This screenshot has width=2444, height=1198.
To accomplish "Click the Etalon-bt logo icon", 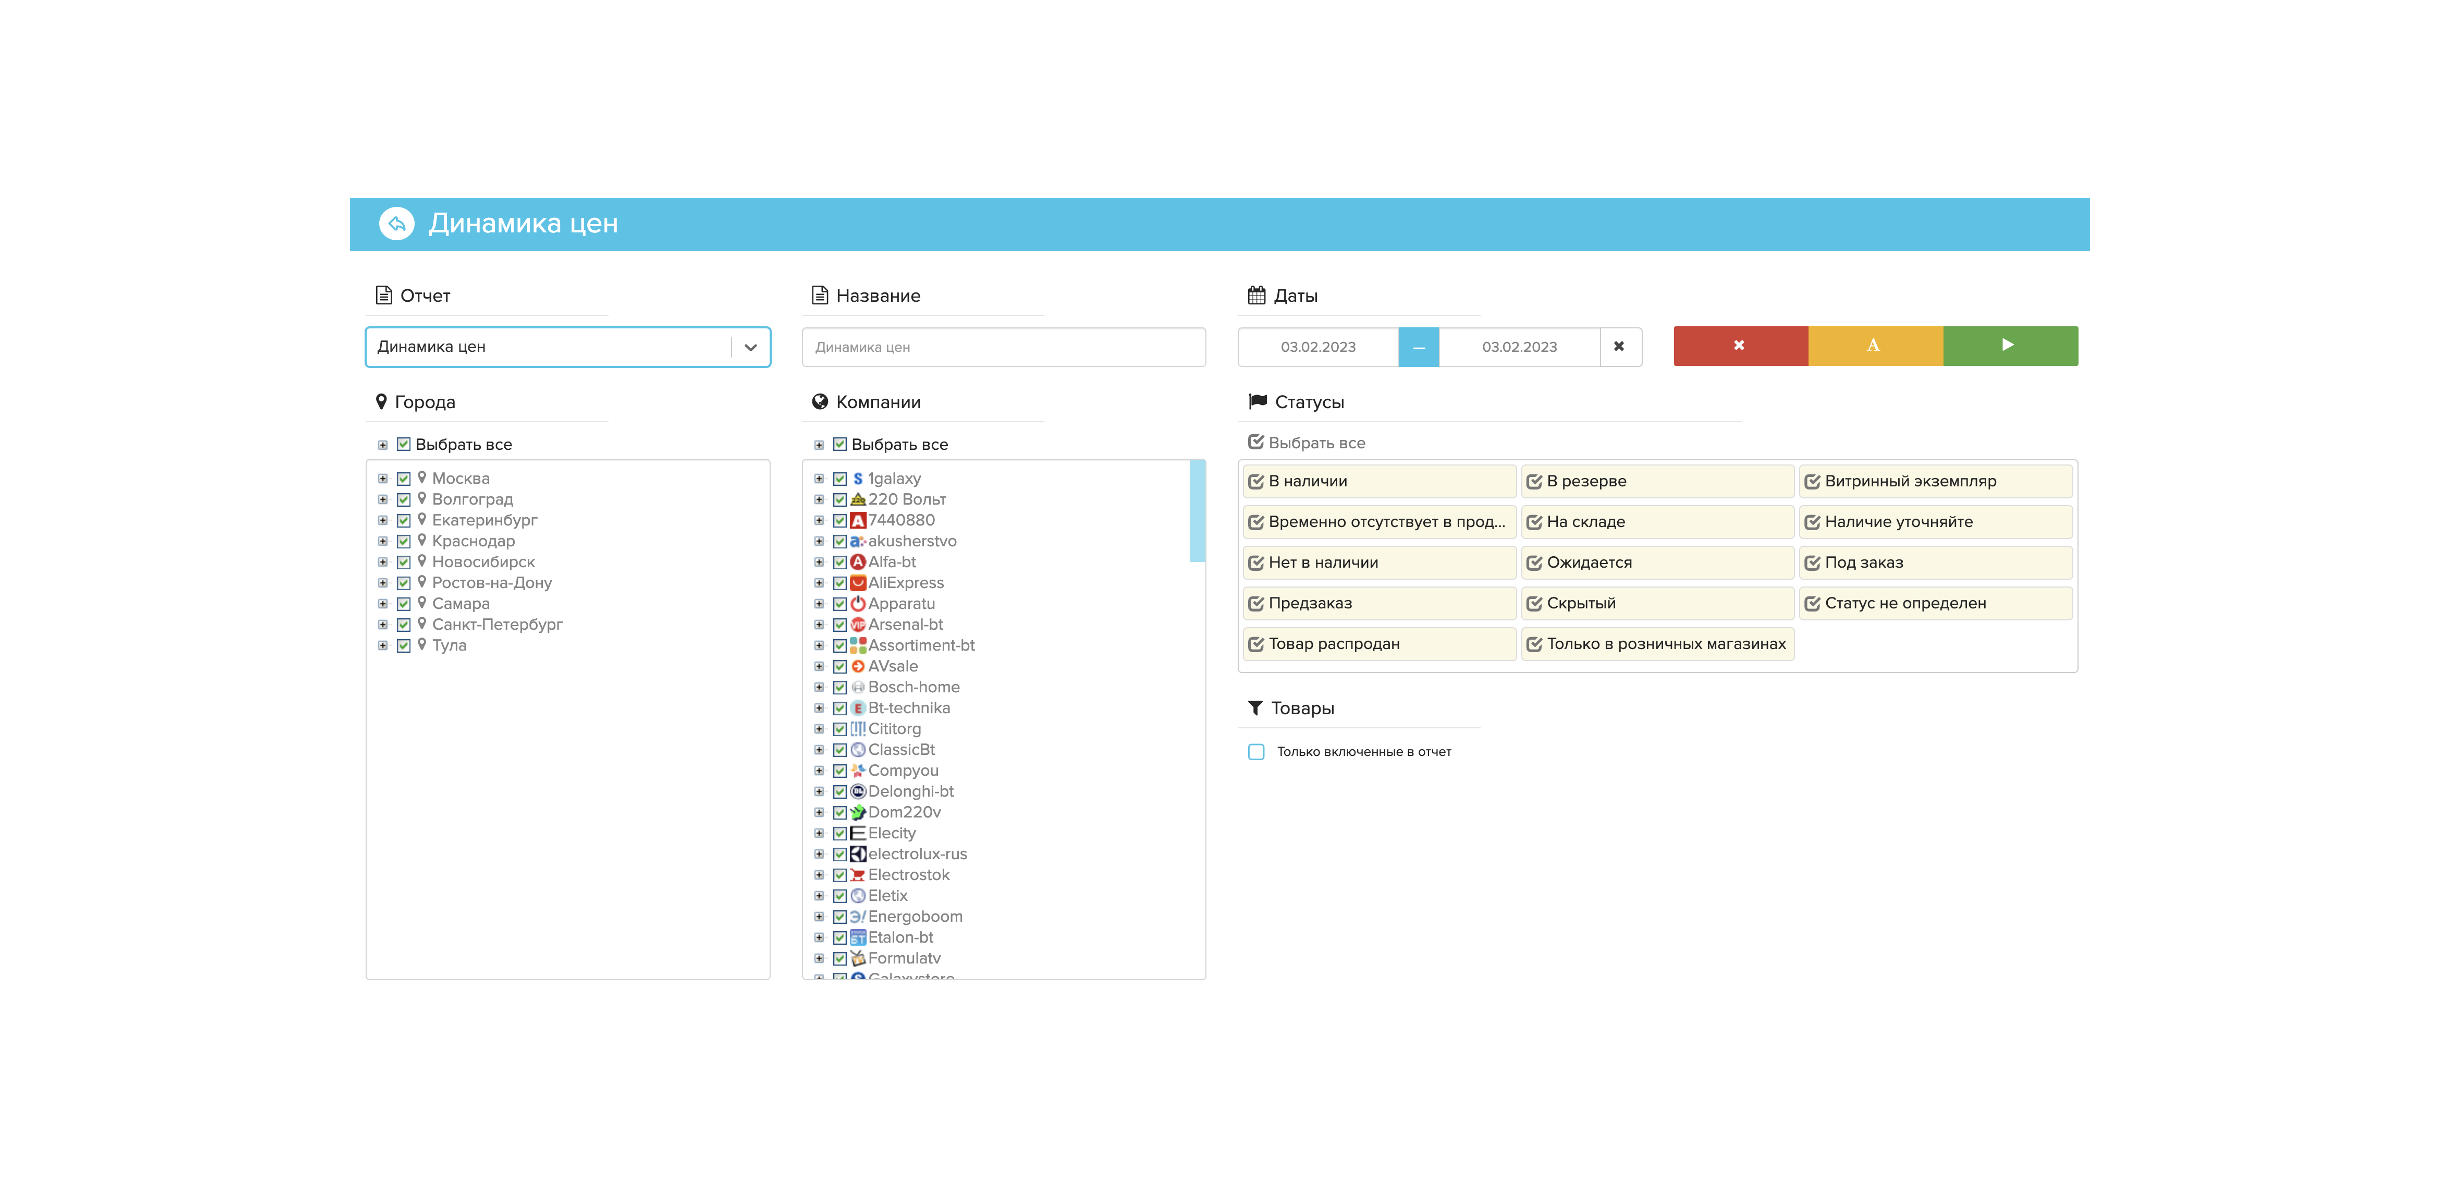I will pyautogui.click(x=858, y=938).
